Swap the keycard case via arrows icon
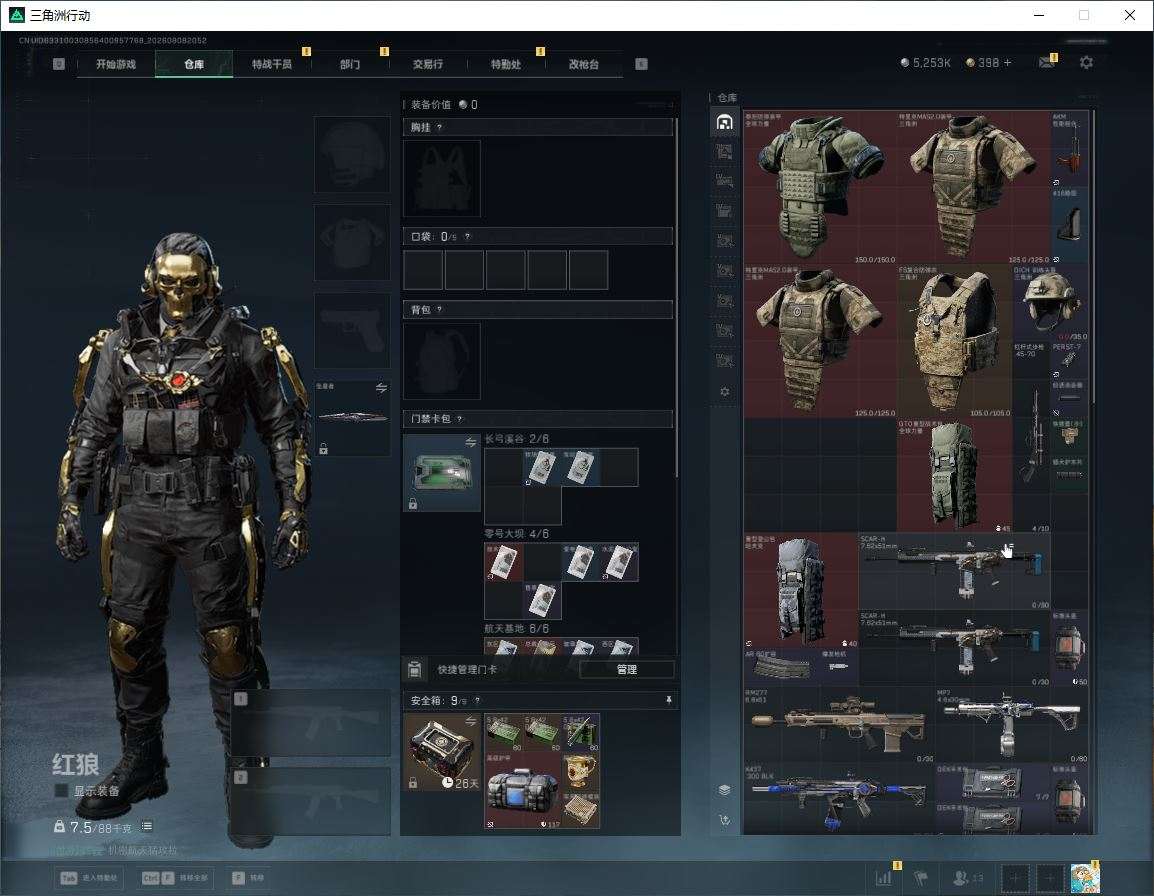This screenshot has width=1154, height=896. click(470, 442)
